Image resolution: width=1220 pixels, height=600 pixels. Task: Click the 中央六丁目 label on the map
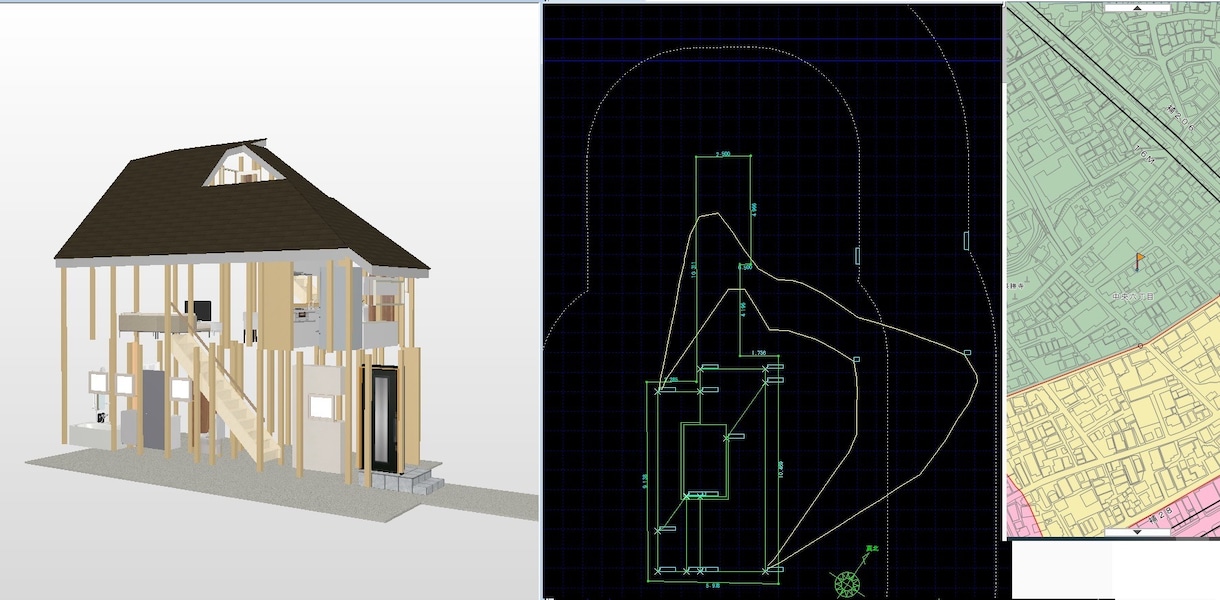coord(1134,298)
